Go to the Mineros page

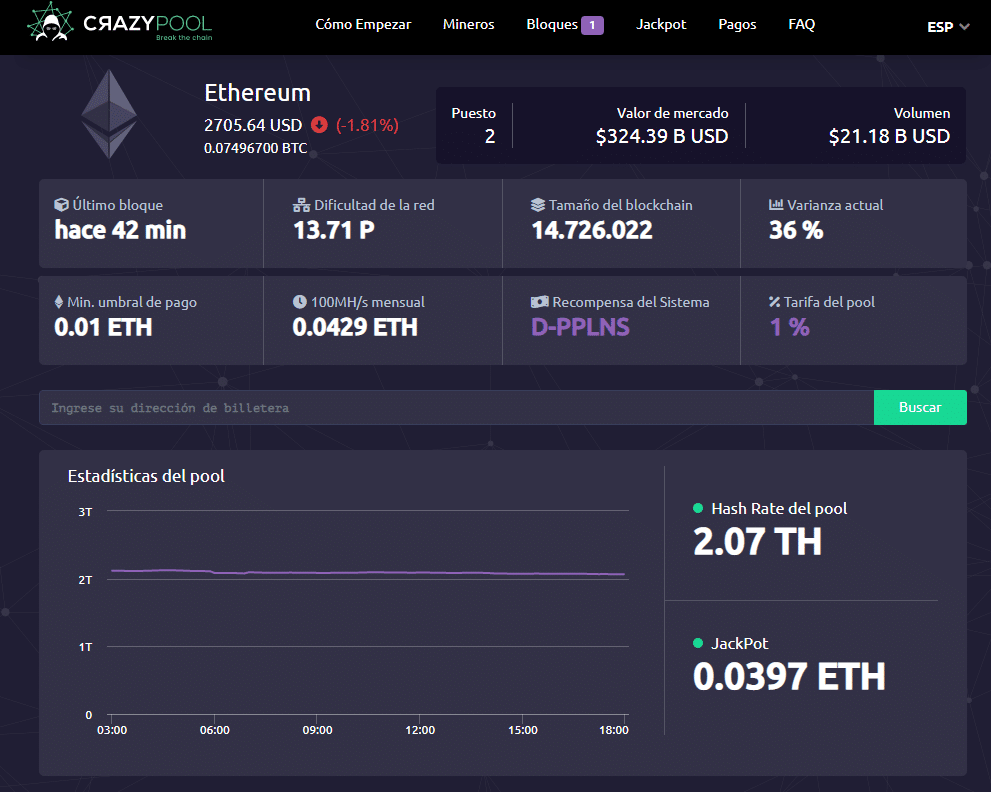[469, 25]
